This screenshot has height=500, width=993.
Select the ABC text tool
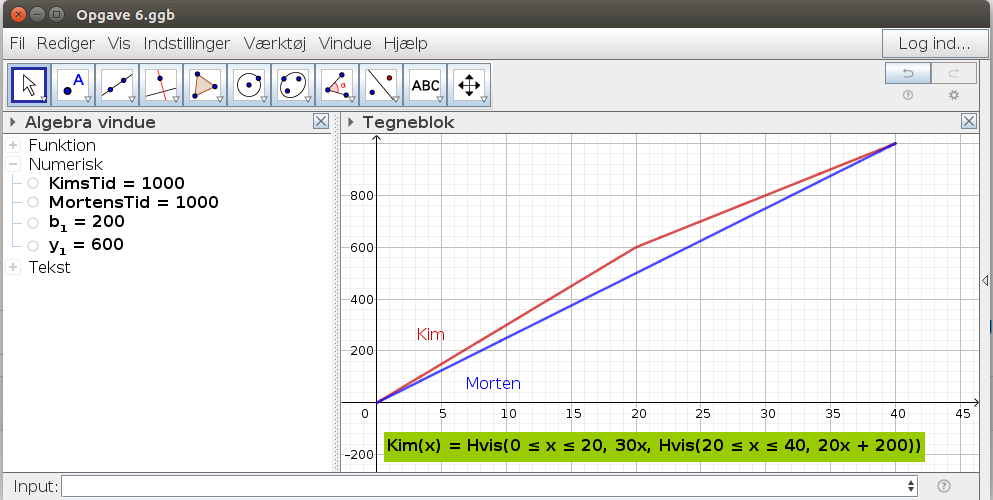[x=425, y=85]
